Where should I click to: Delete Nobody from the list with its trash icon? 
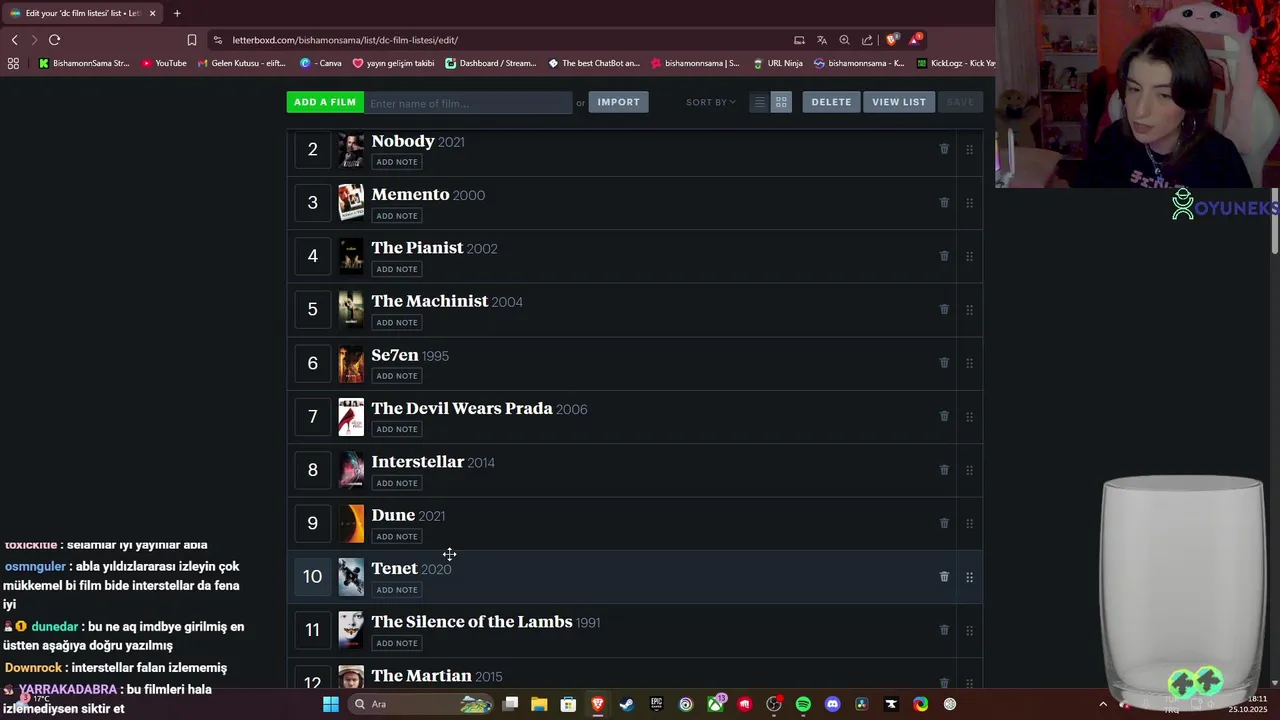tap(944, 149)
